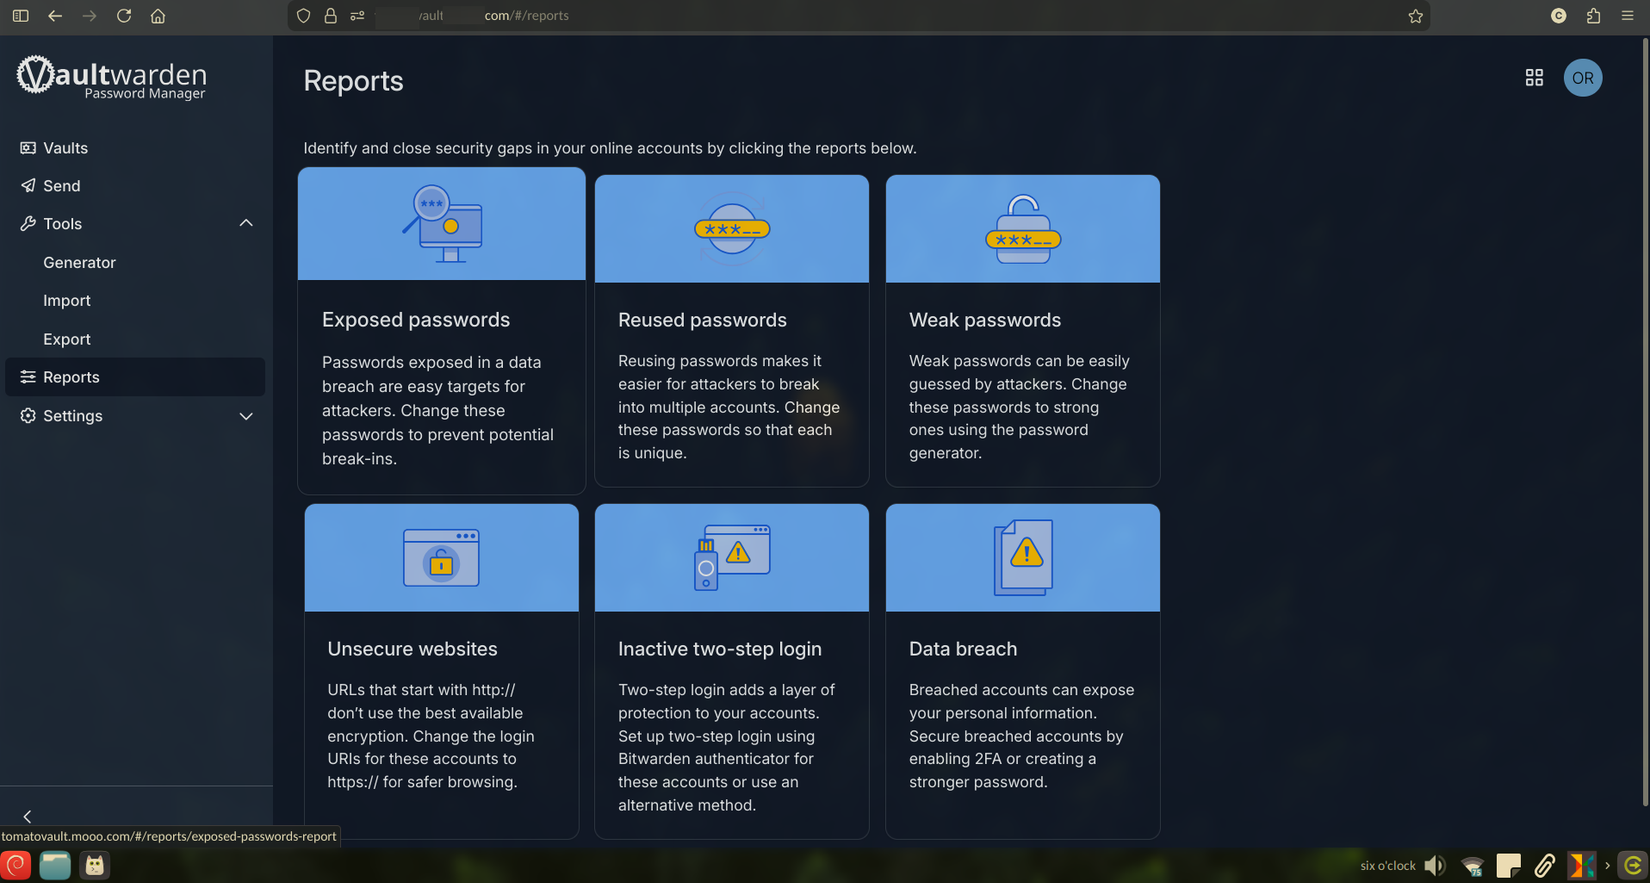This screenshot has width=1650, height=883.
Task: Open the Unsecure websites report title
Action: pyautogui.click(x=412, y=649)
